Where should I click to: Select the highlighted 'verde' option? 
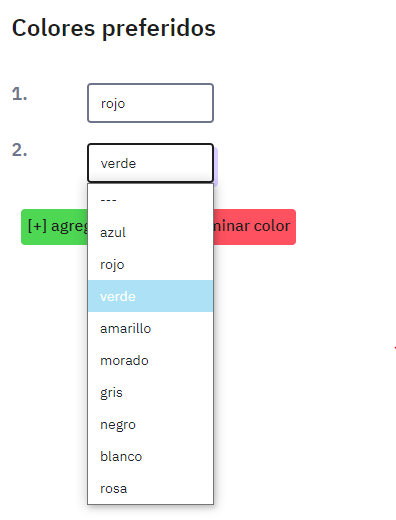tap(150, 296)
